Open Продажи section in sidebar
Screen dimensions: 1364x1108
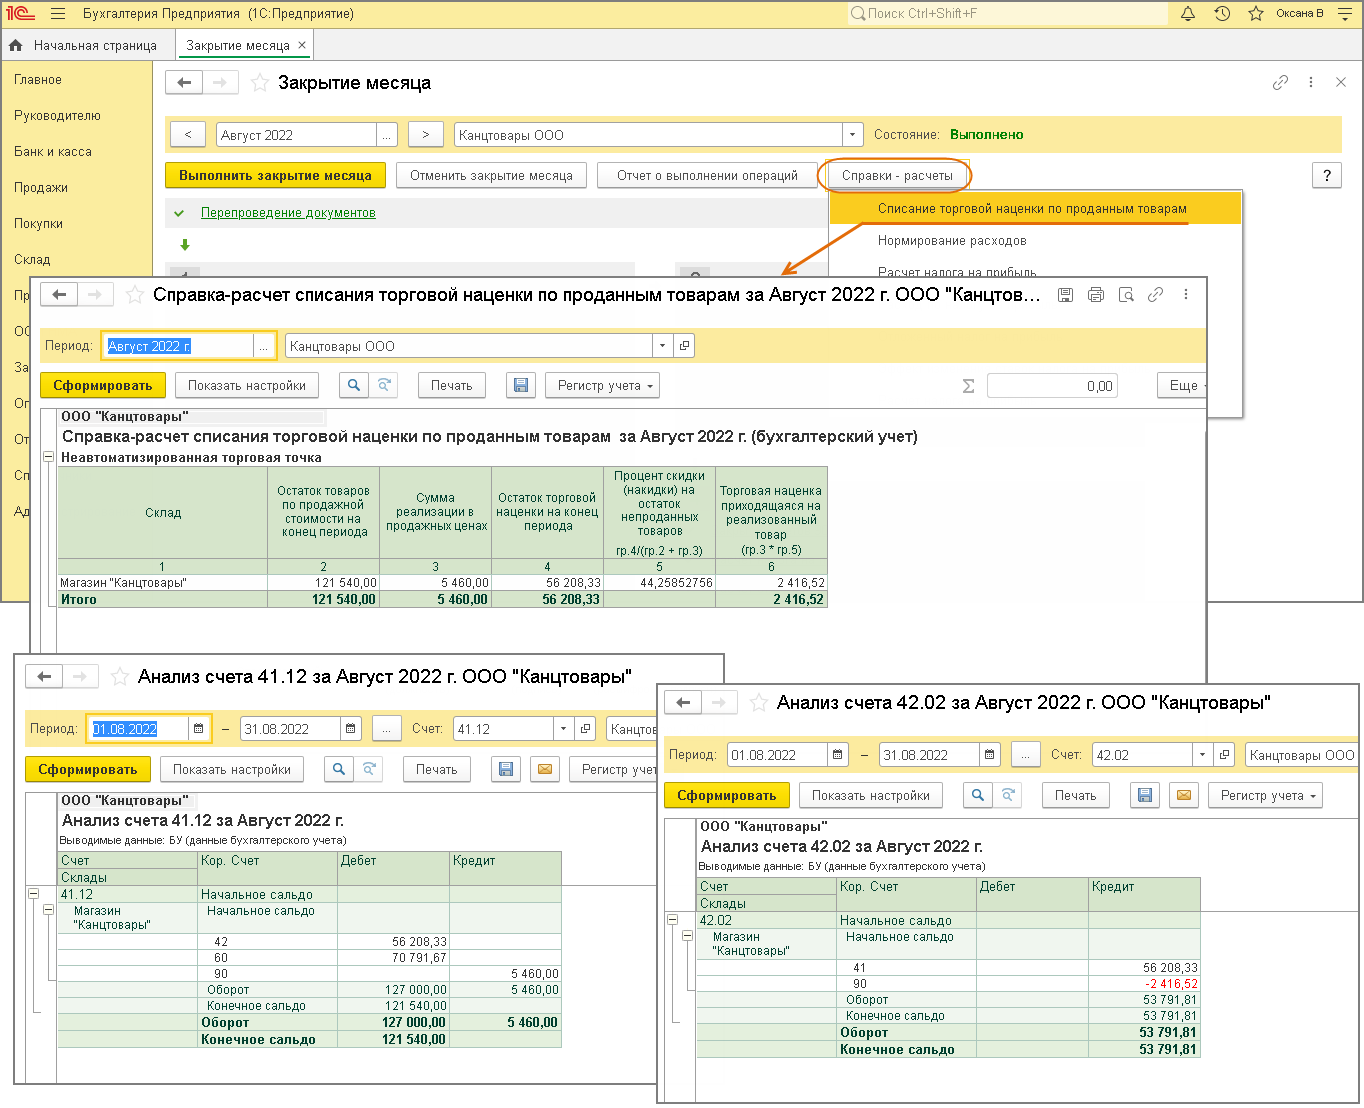tap(41, 188)
